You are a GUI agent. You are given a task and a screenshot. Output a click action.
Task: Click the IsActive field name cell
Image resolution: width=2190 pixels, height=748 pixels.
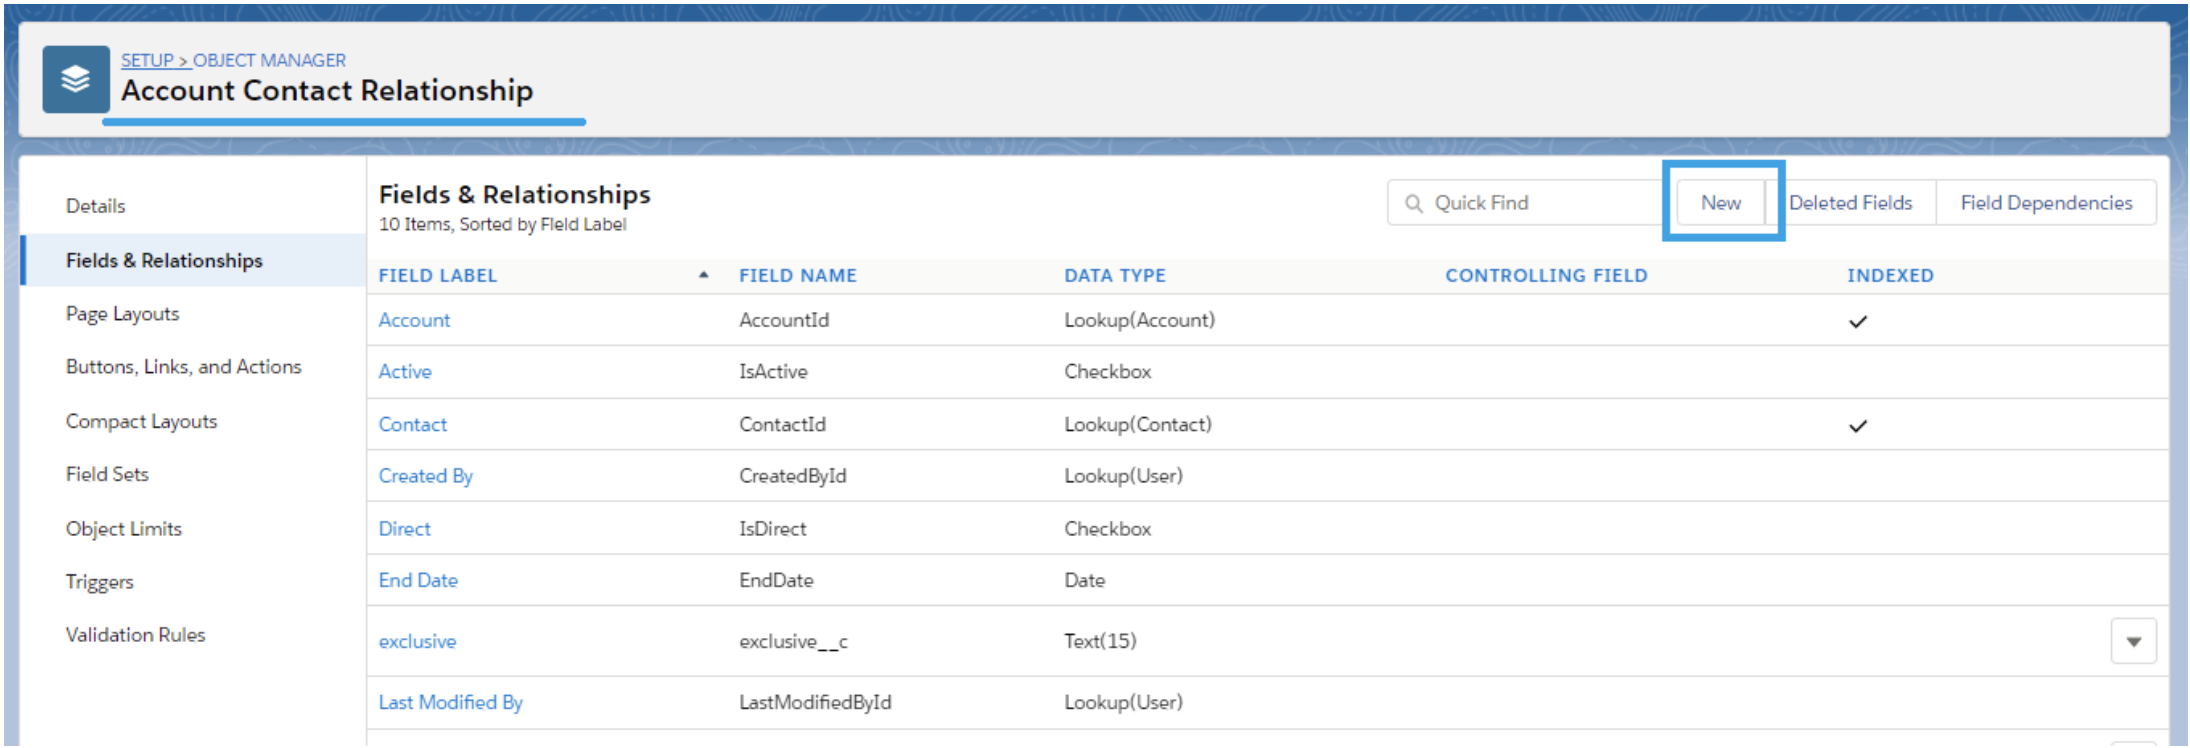773,371
